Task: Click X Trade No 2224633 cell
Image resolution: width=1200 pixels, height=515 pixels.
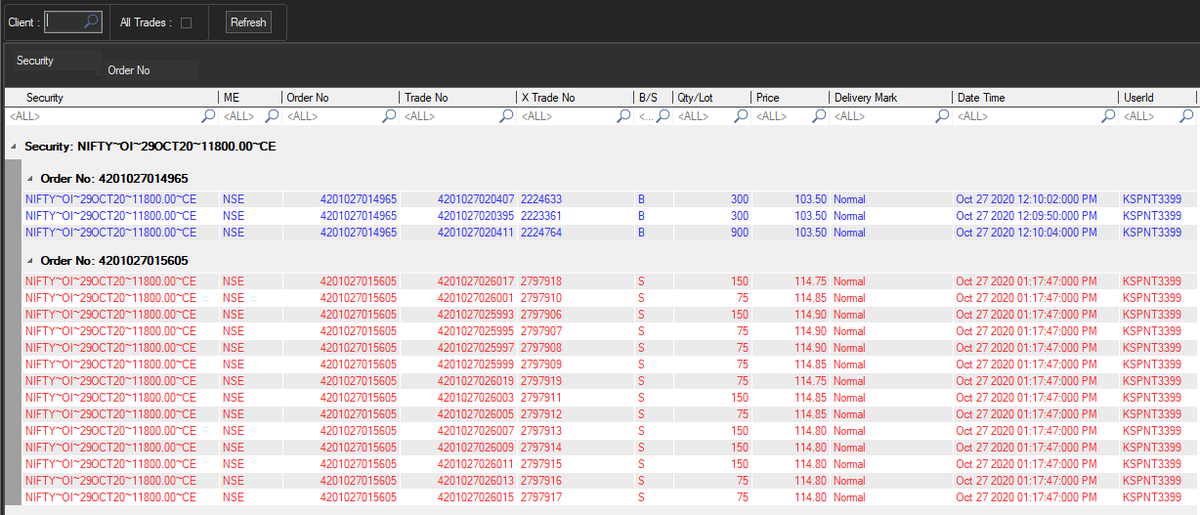Action: pos(575,199)
